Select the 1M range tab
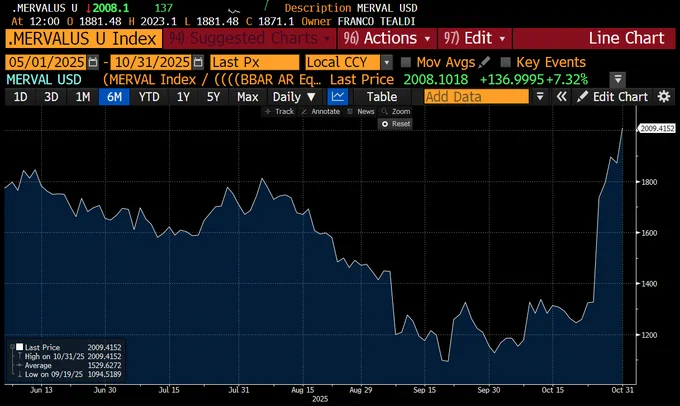This screenshot has height=406, width=680. click(x=82, y=96)
